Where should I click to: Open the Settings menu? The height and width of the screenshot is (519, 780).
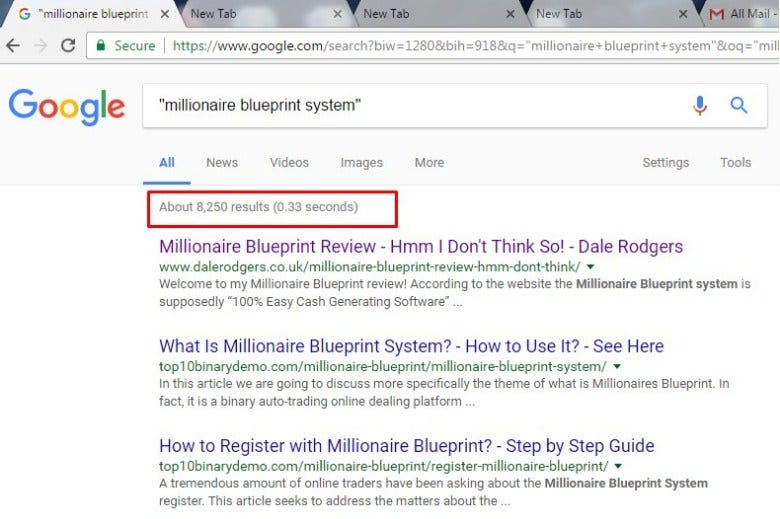click(666, 163)
